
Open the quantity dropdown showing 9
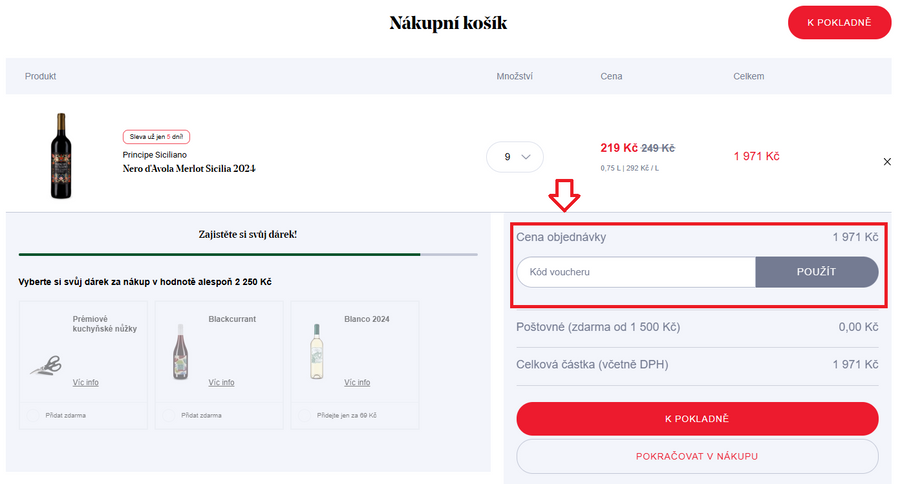pyautogui.click(x=515, y=157)
